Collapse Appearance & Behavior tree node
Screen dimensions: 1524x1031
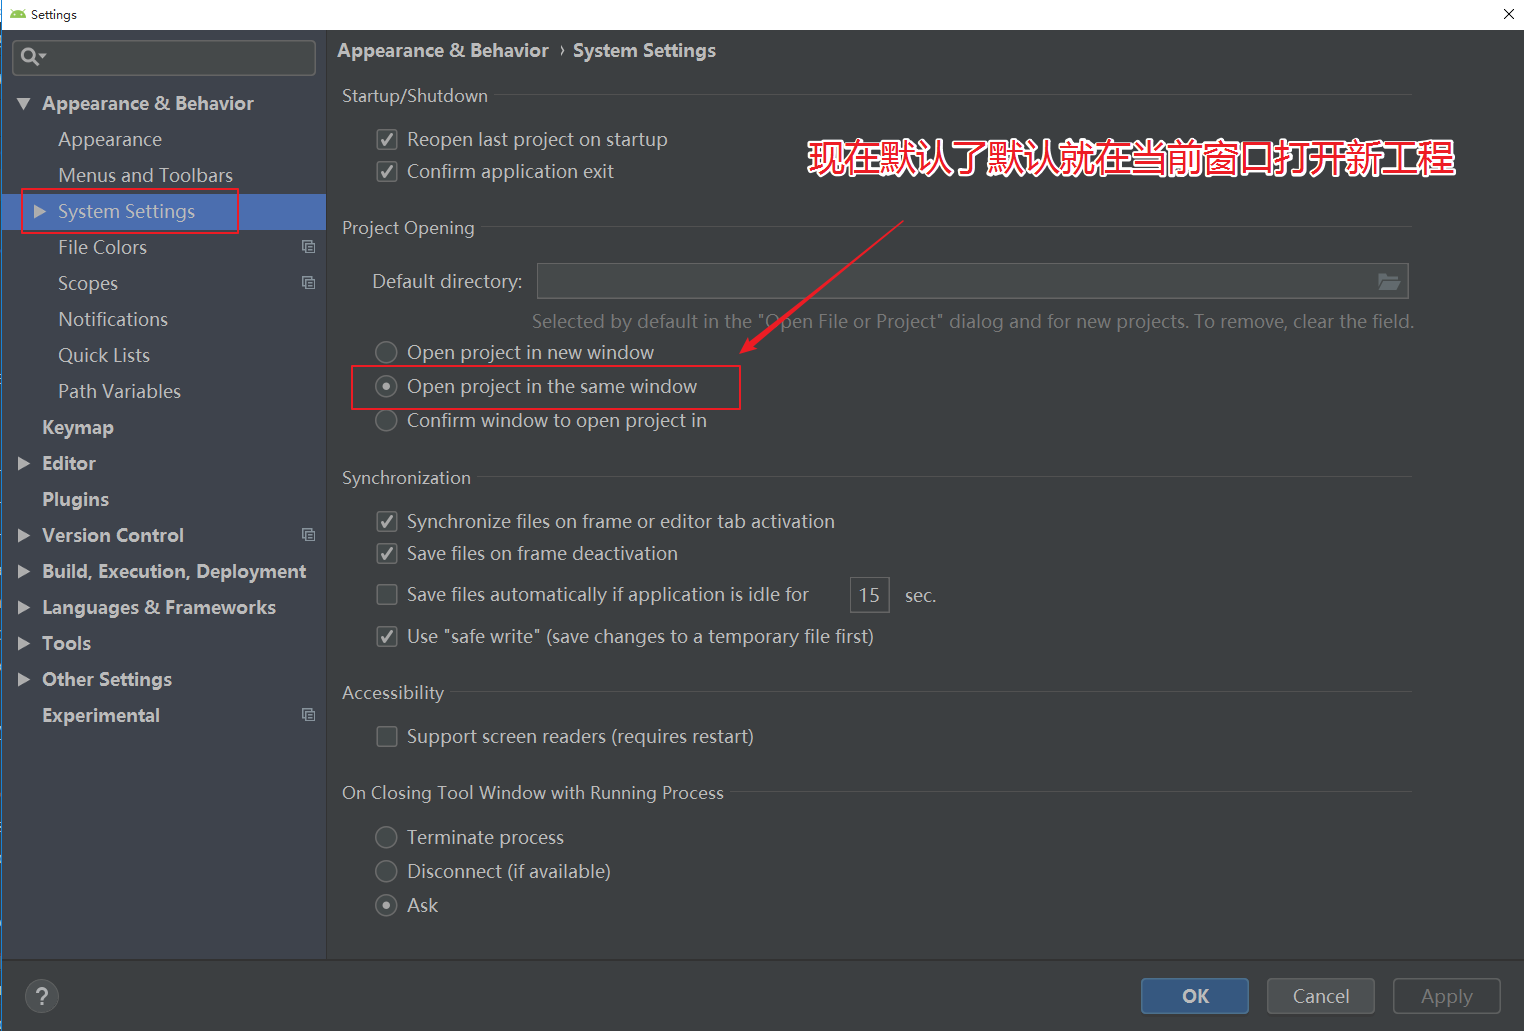point(24,103)
